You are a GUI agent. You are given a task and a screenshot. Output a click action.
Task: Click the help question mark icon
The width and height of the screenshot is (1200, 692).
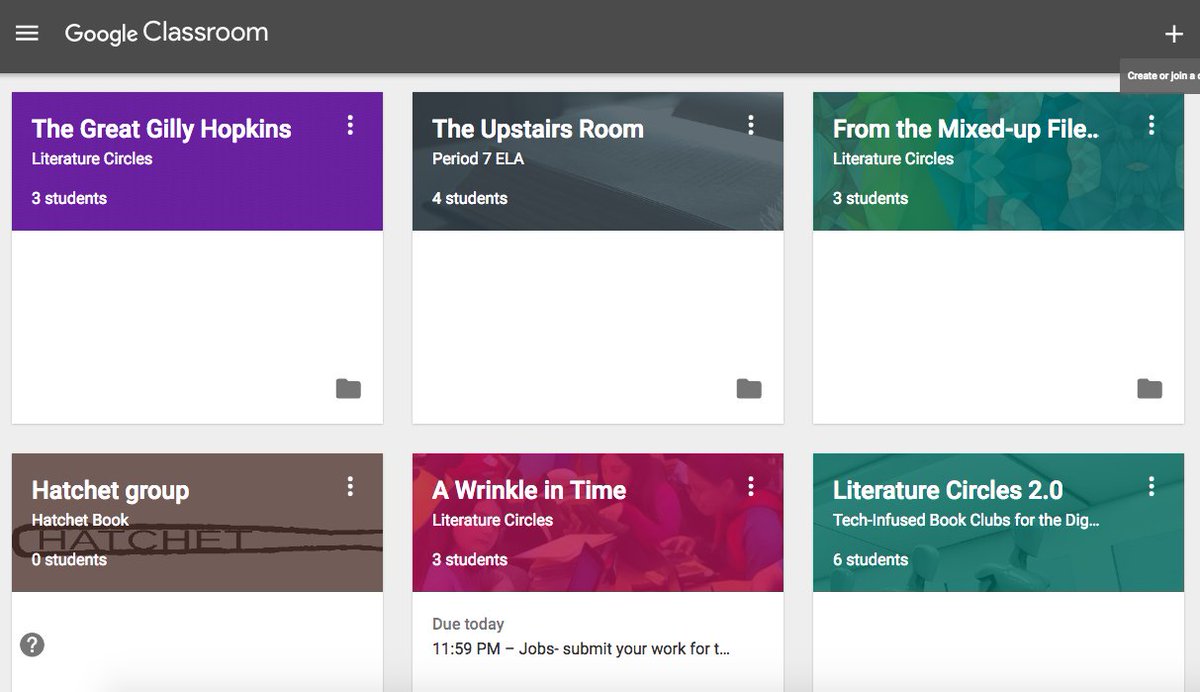[x=32, y=645]
